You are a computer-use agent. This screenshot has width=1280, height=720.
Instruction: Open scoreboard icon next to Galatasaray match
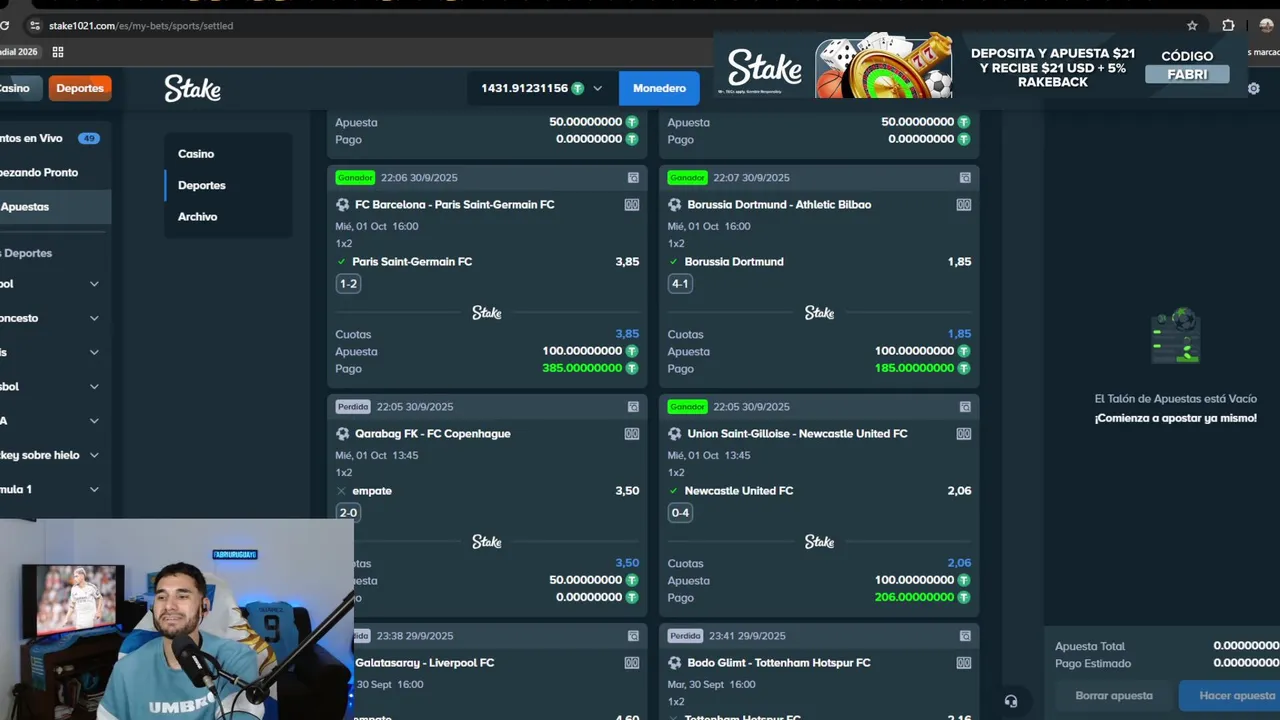coord(632,662)
